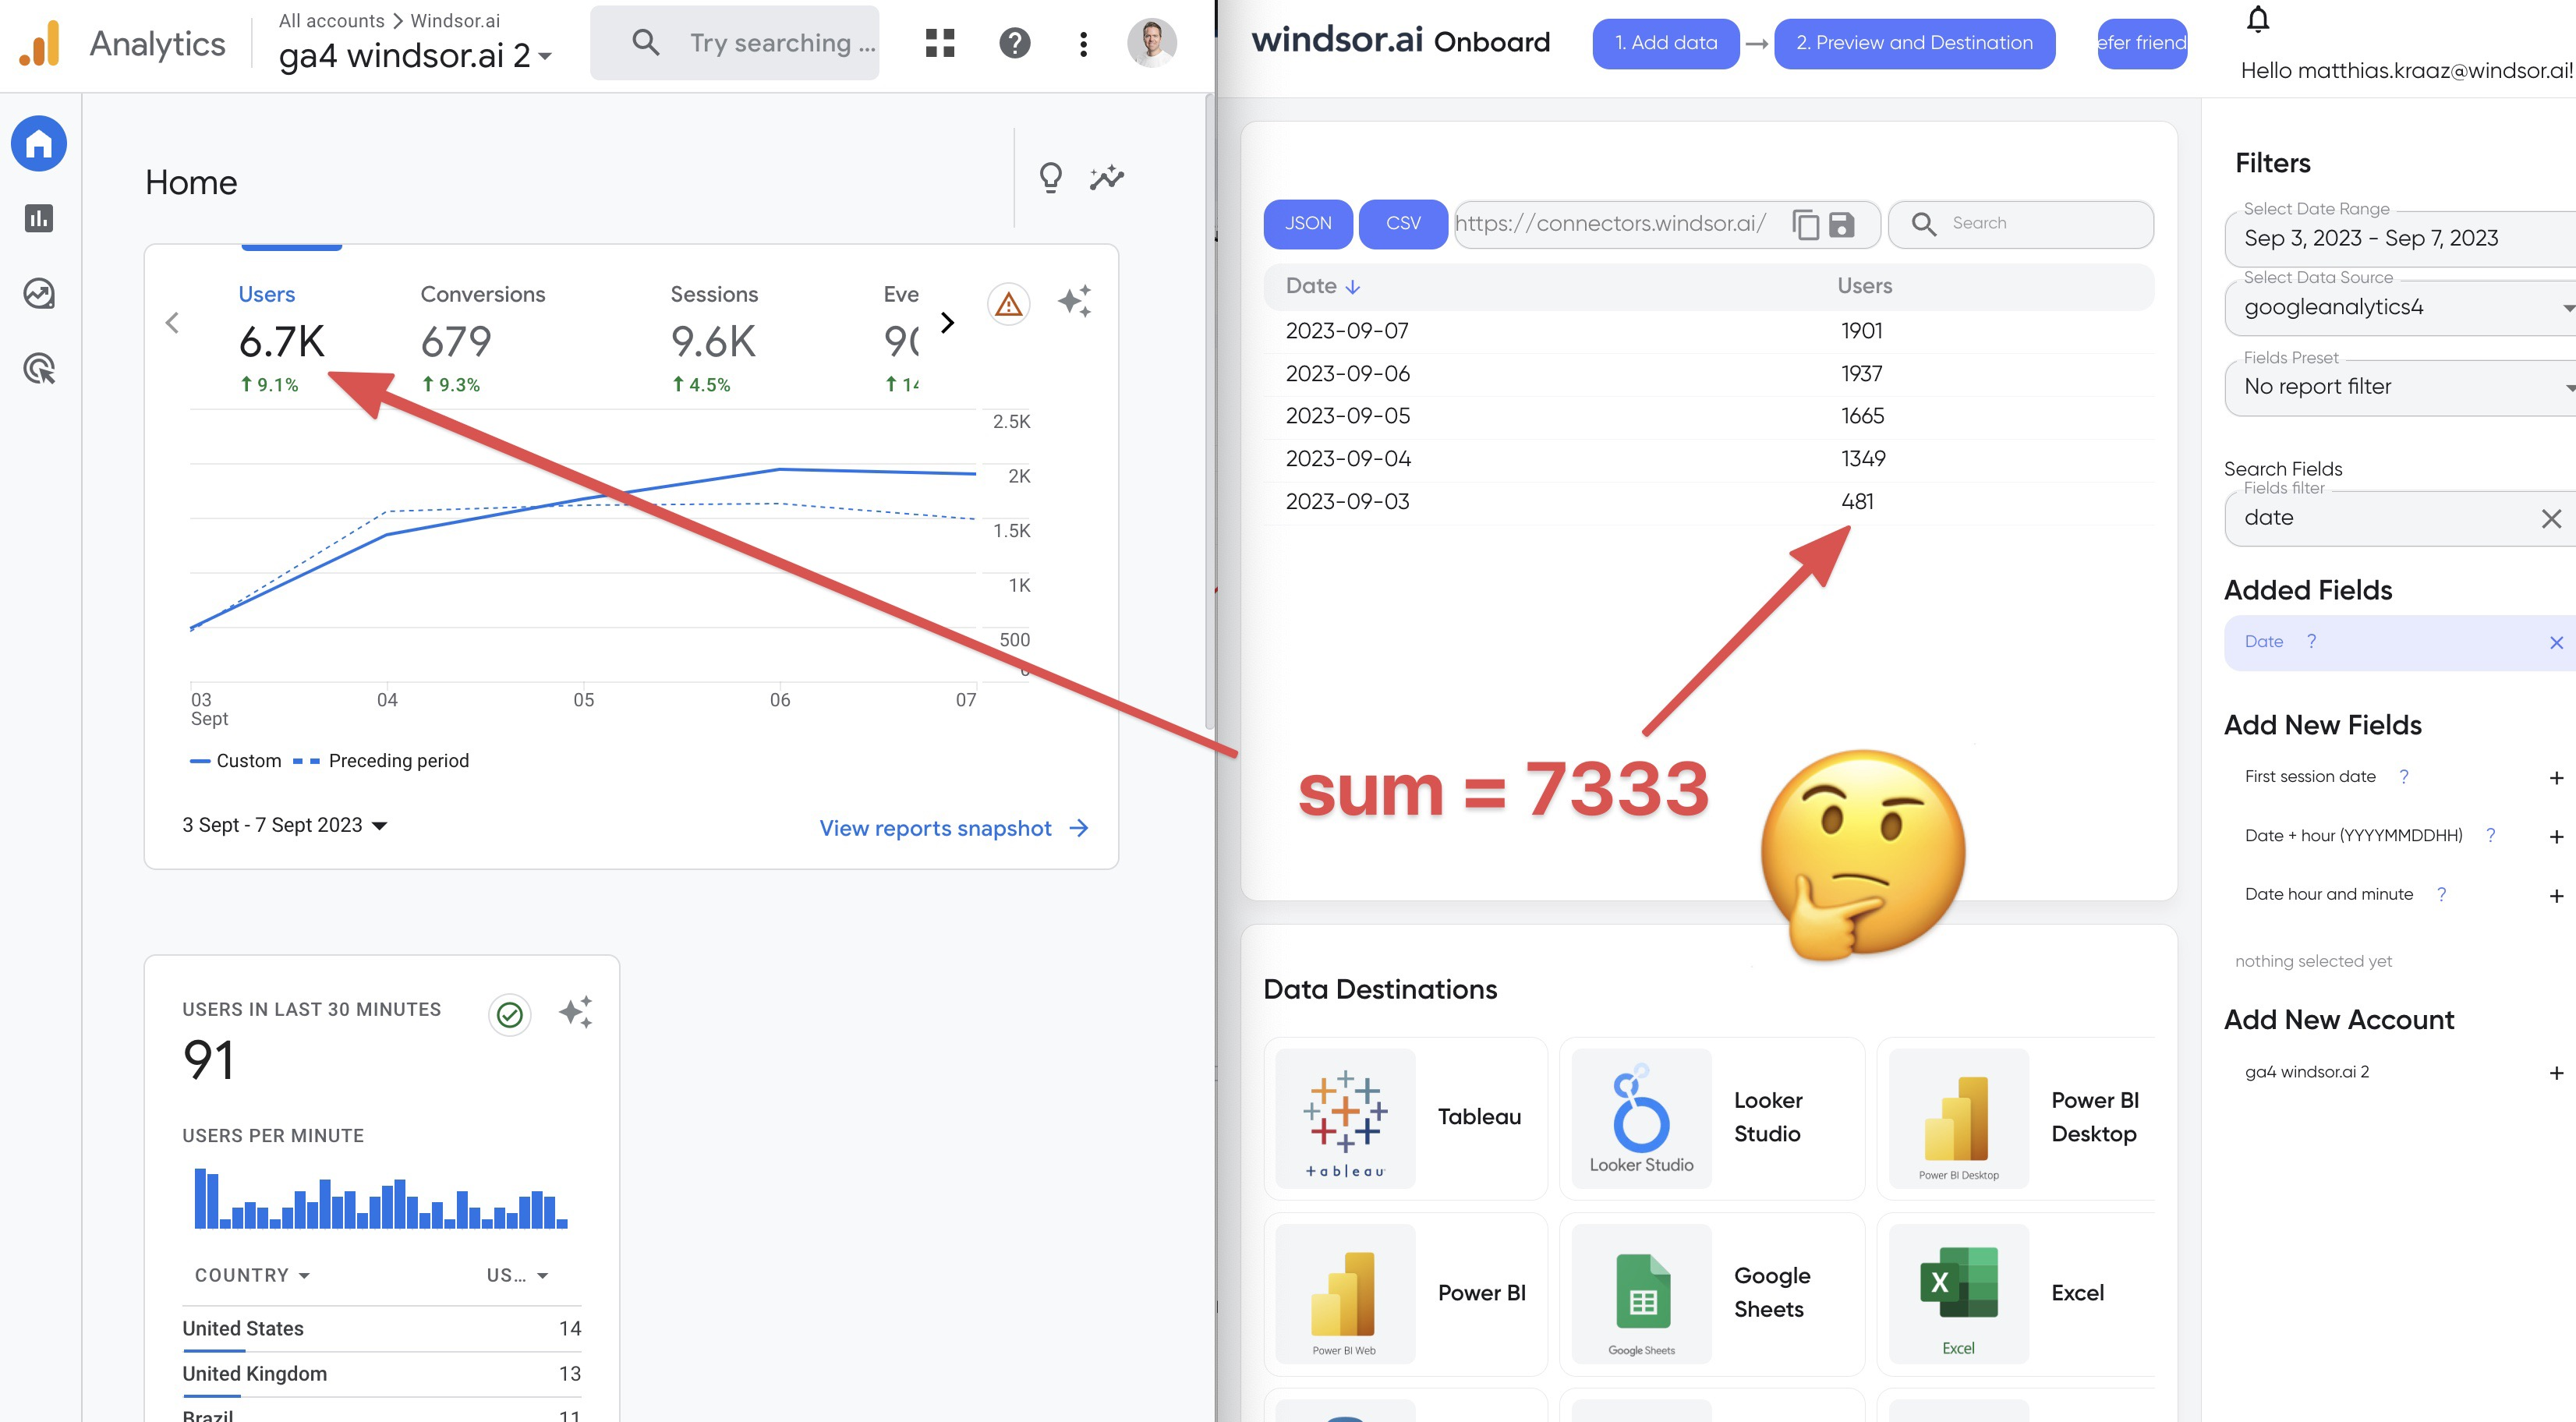
Task: Open the Advertising sidebar icon
Action: [39, 368]
